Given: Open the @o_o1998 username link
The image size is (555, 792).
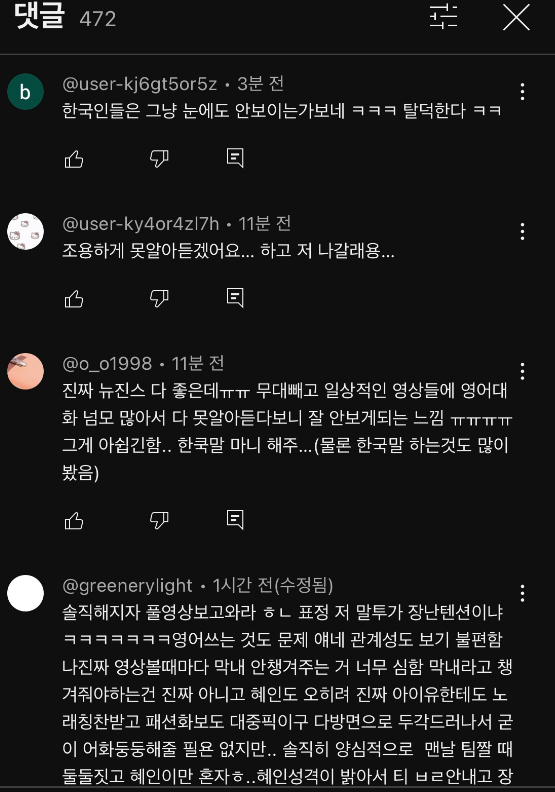Looking at the screenshot, I should [107, 364].
